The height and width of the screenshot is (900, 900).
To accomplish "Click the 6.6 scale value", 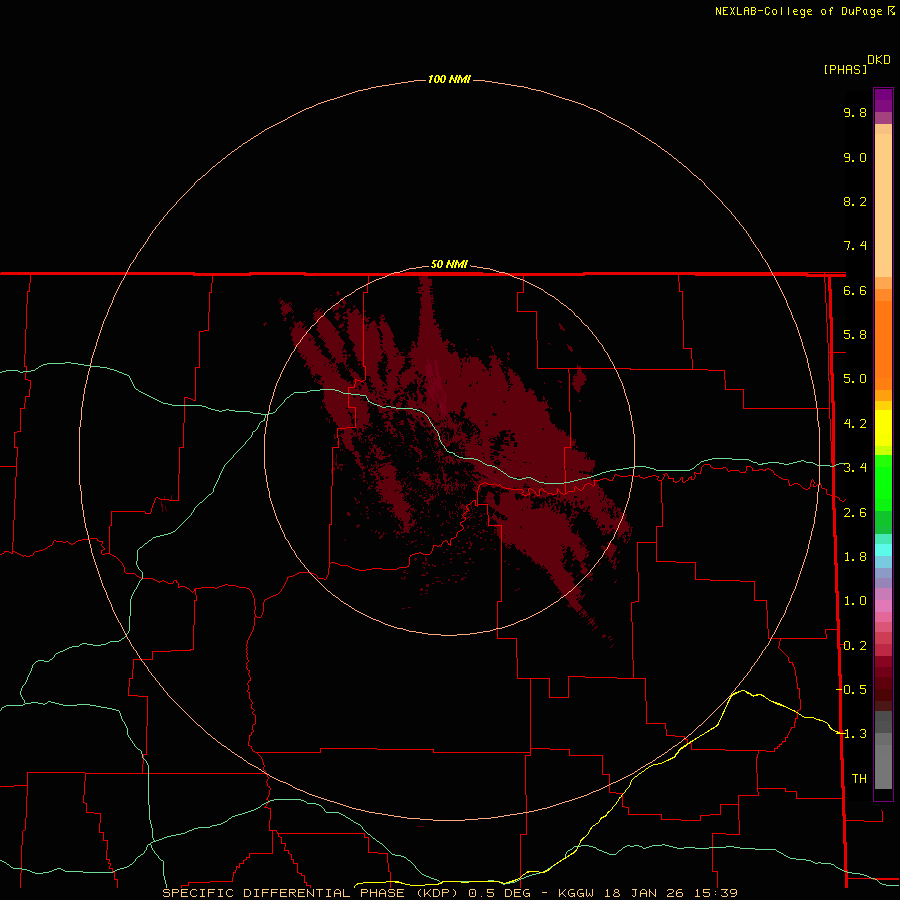I will point(855,290).
